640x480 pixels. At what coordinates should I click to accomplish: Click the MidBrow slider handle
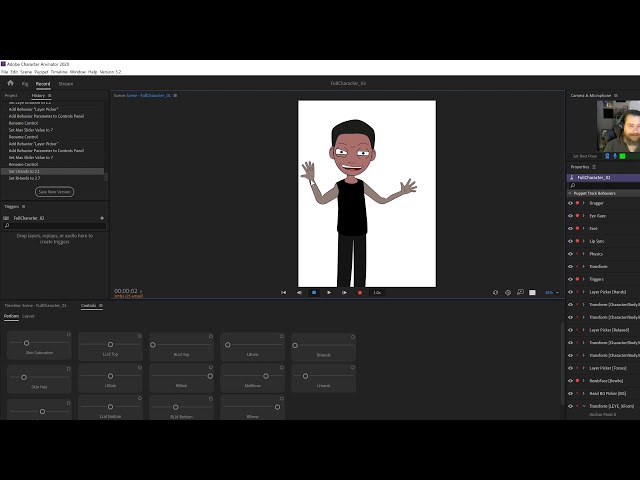(x=266, y=376)
